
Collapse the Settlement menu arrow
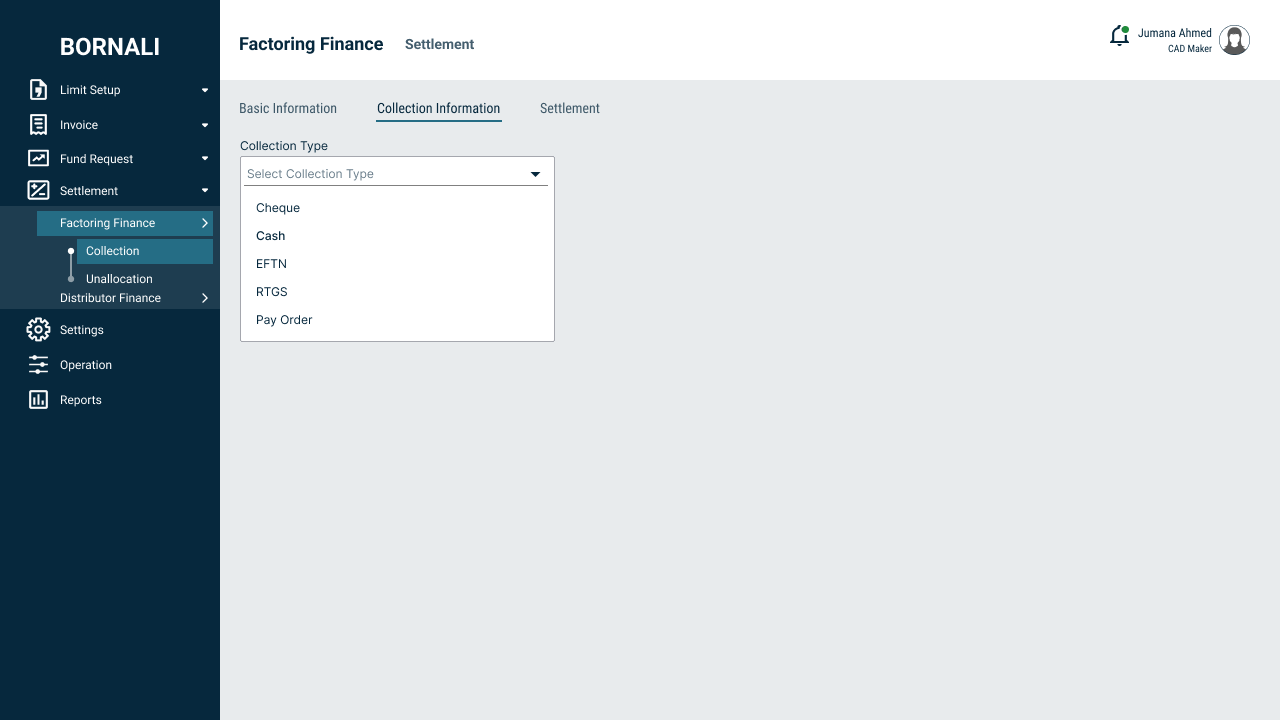click(x=205, y=190)
